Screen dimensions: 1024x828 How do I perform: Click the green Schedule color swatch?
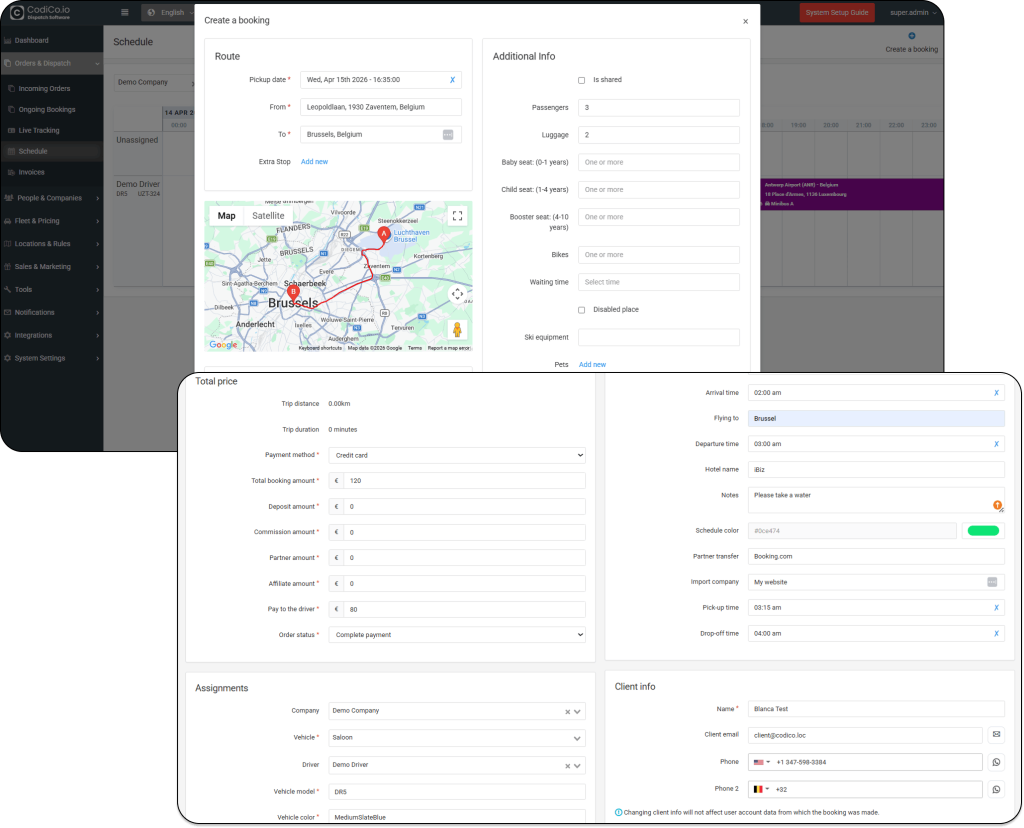click(983, 531)
